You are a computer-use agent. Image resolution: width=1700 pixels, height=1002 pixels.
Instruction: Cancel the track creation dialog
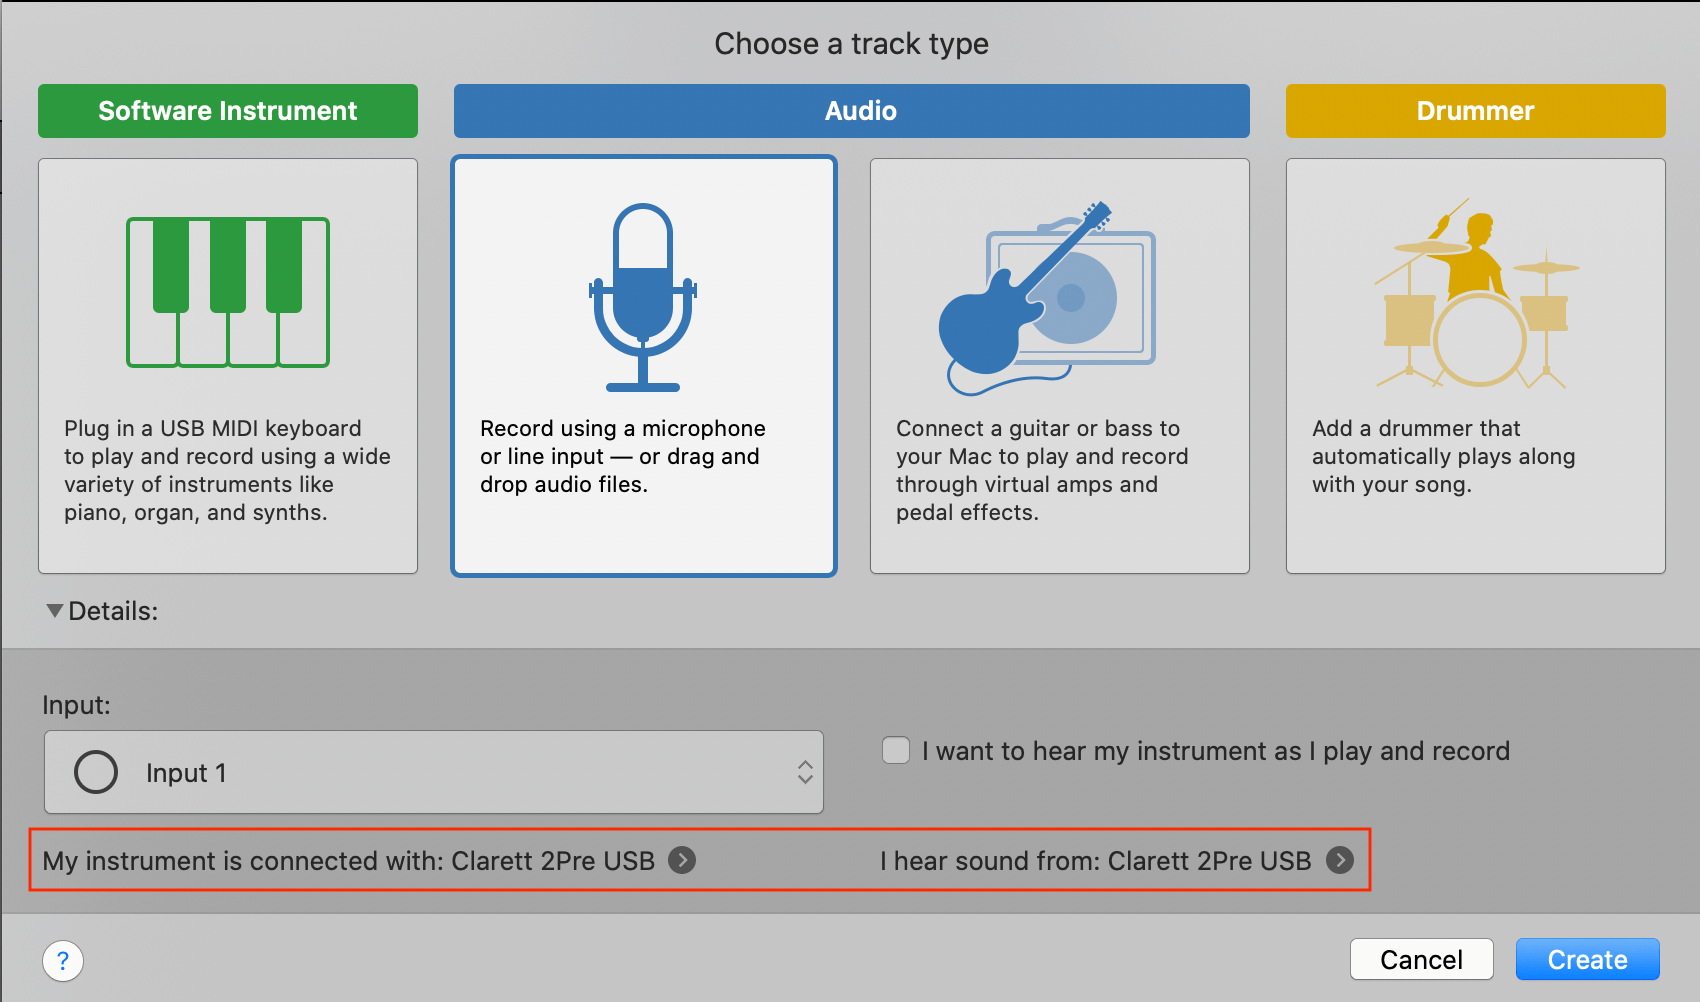1421,959
